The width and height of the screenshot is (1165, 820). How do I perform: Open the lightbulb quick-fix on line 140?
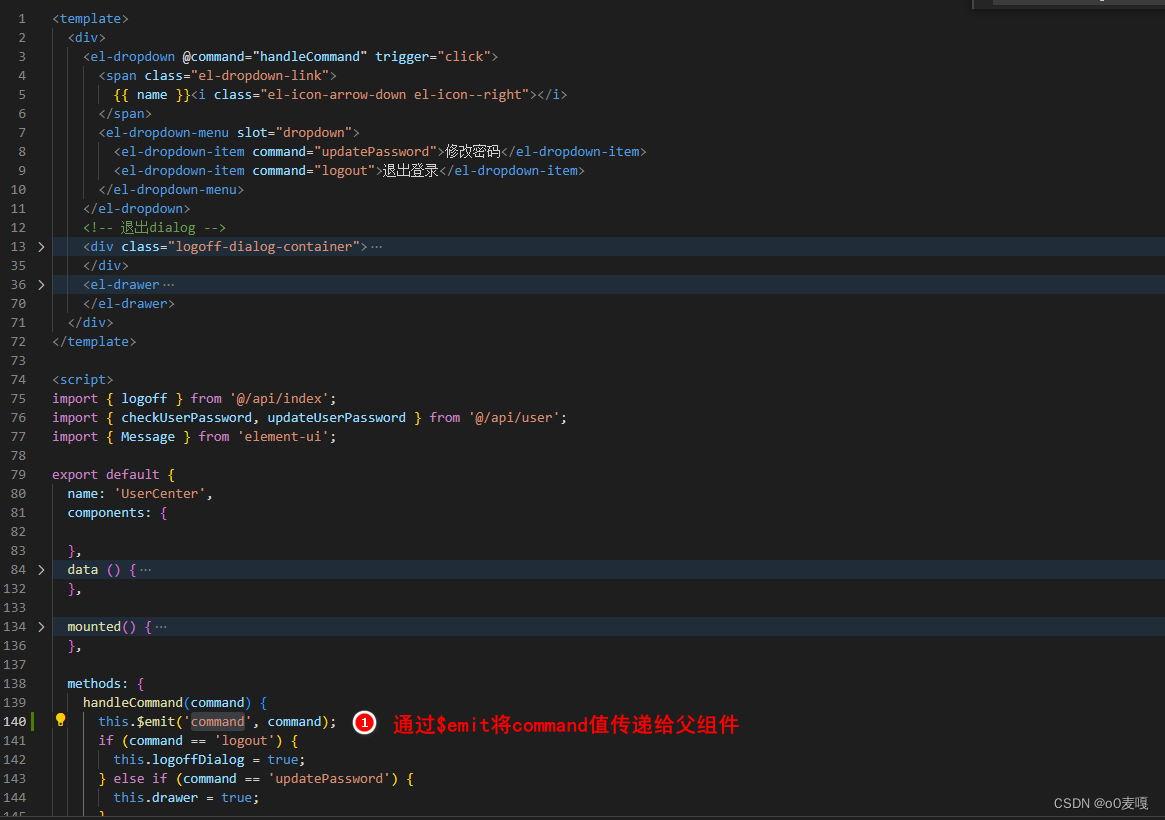(x=61, y=720)
